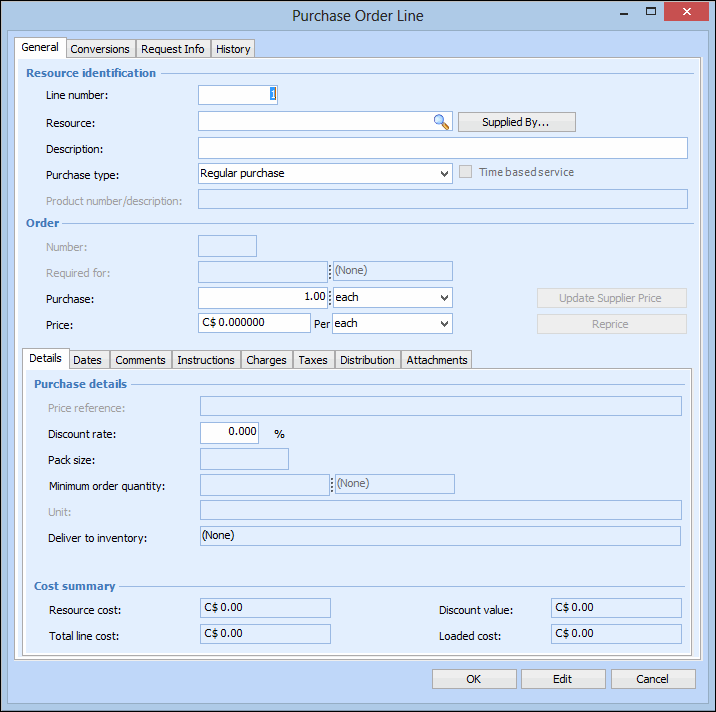This screenshot has height=712, width=716.
Task: Switch to the Conversions tab
Action: pyautogui.click(x=100, y=49)
